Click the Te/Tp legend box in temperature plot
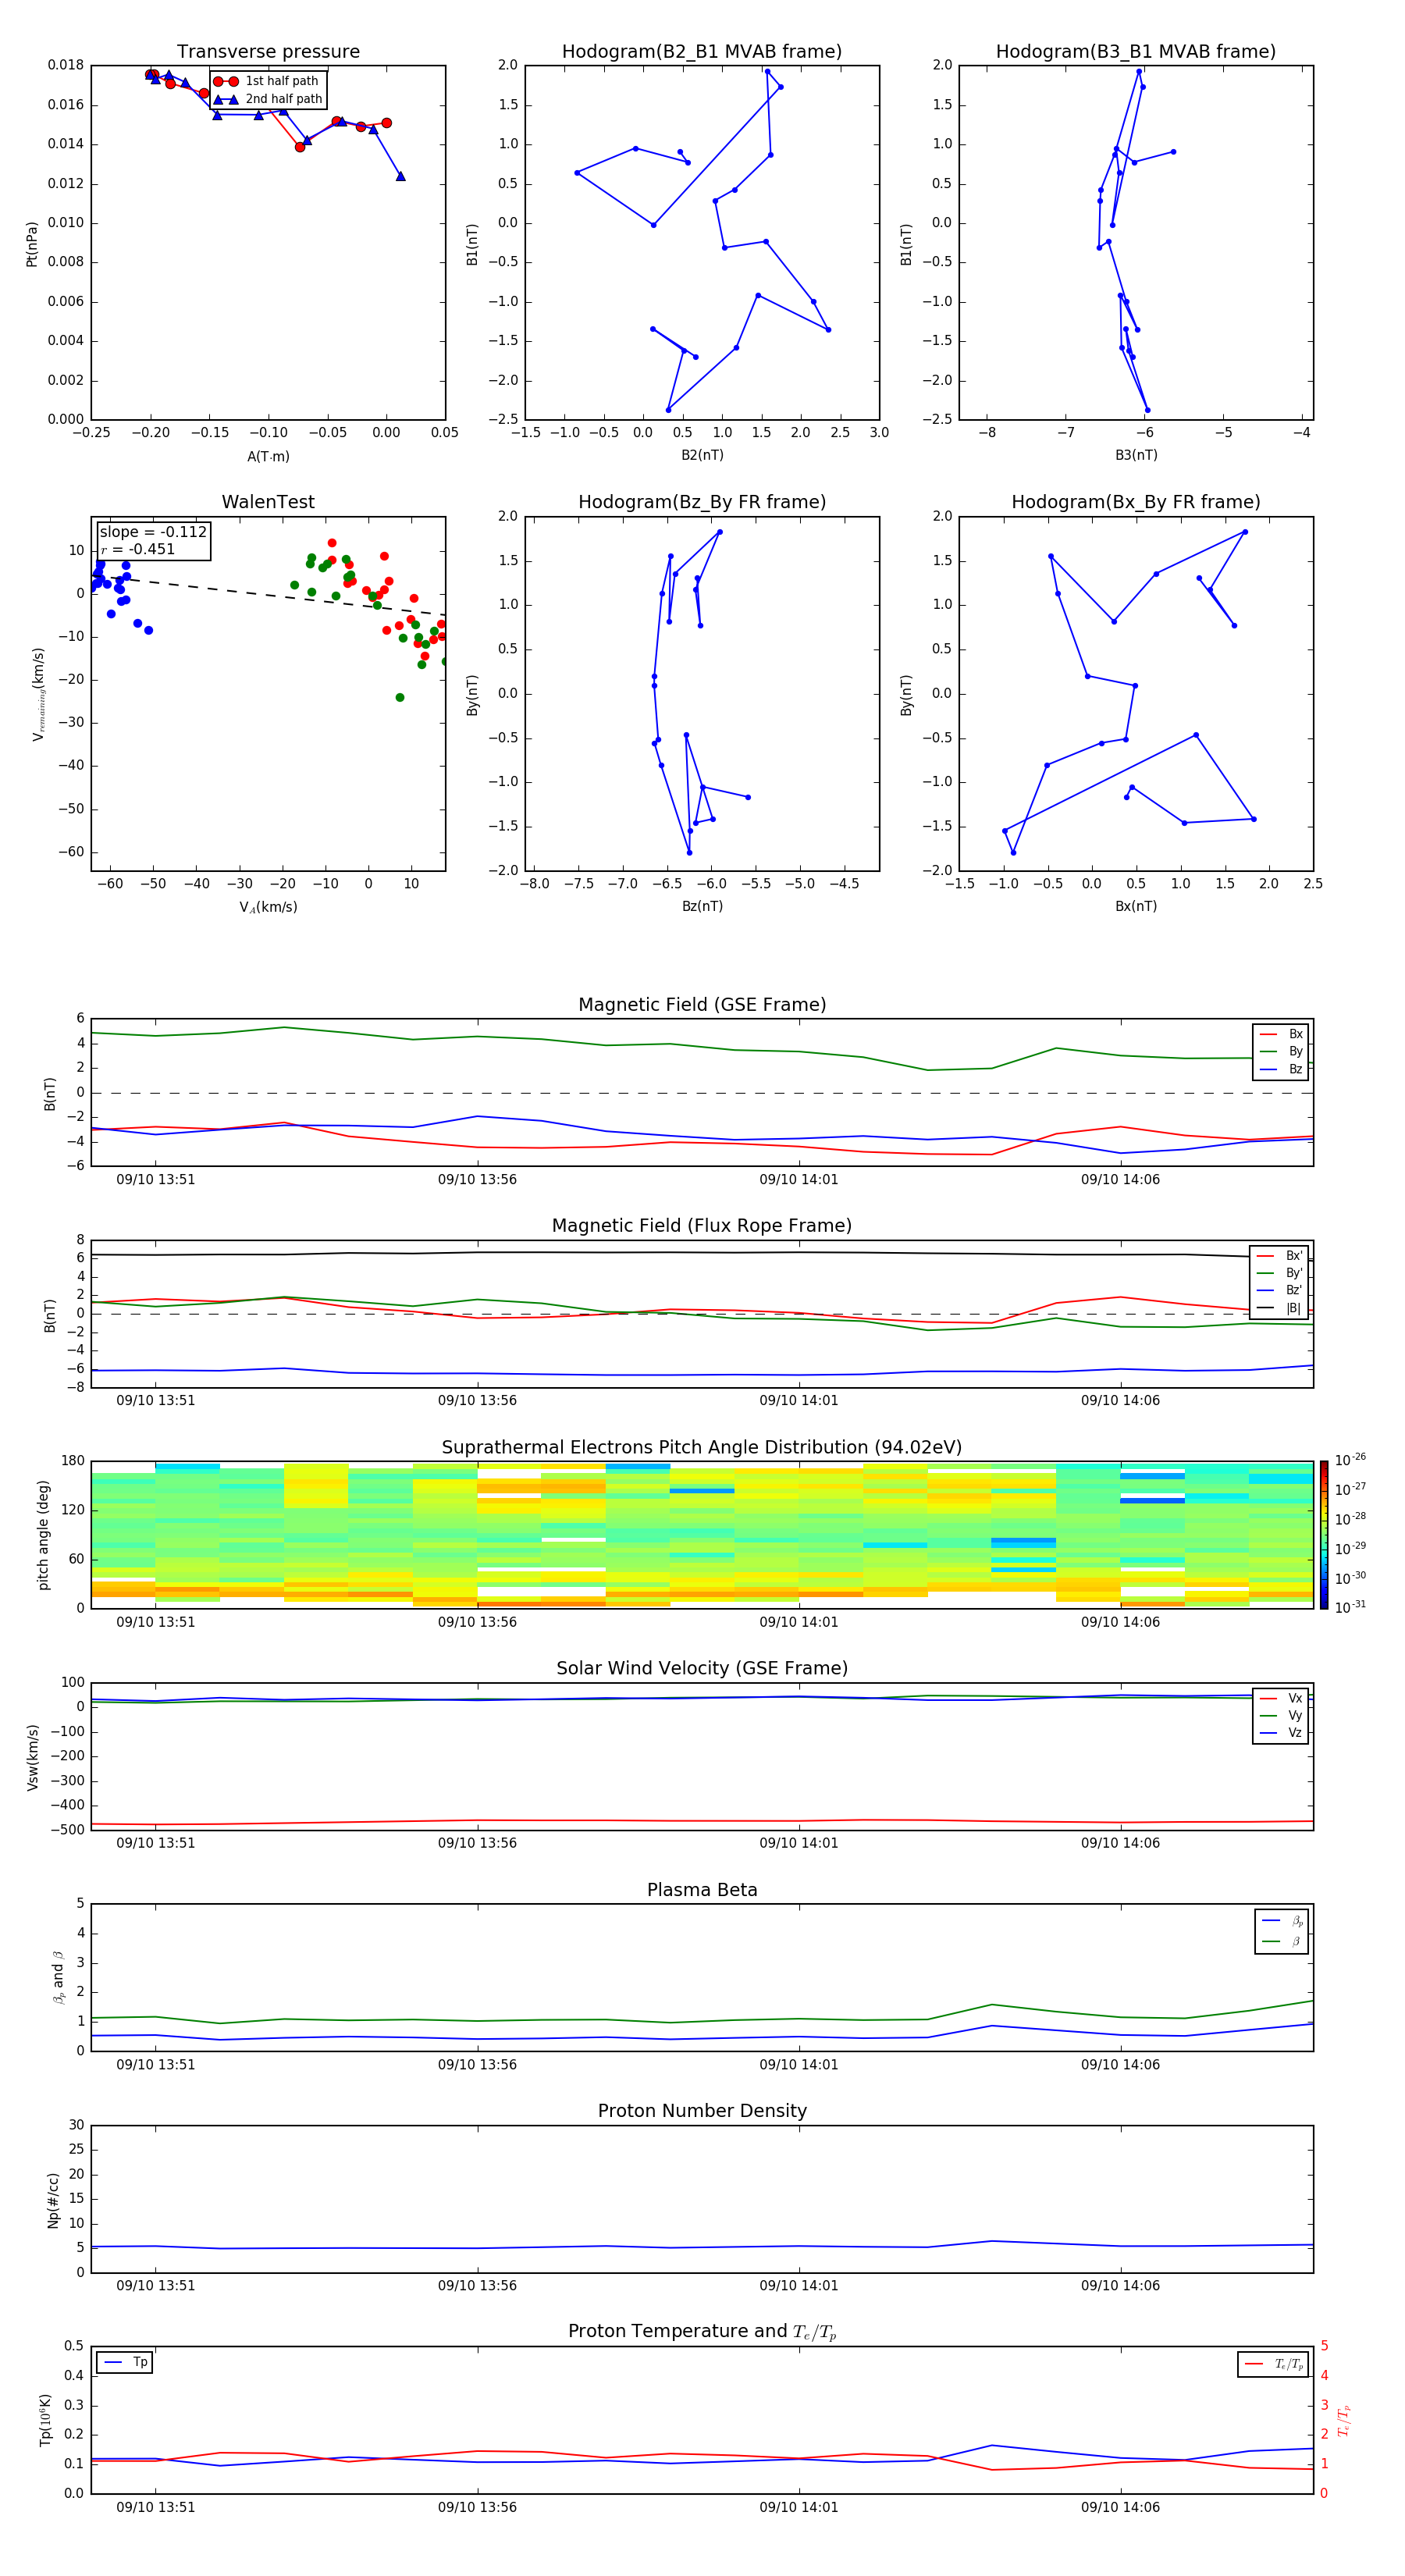This screenshot has height=2576, width=1405. click(x=1273, y=2365)
